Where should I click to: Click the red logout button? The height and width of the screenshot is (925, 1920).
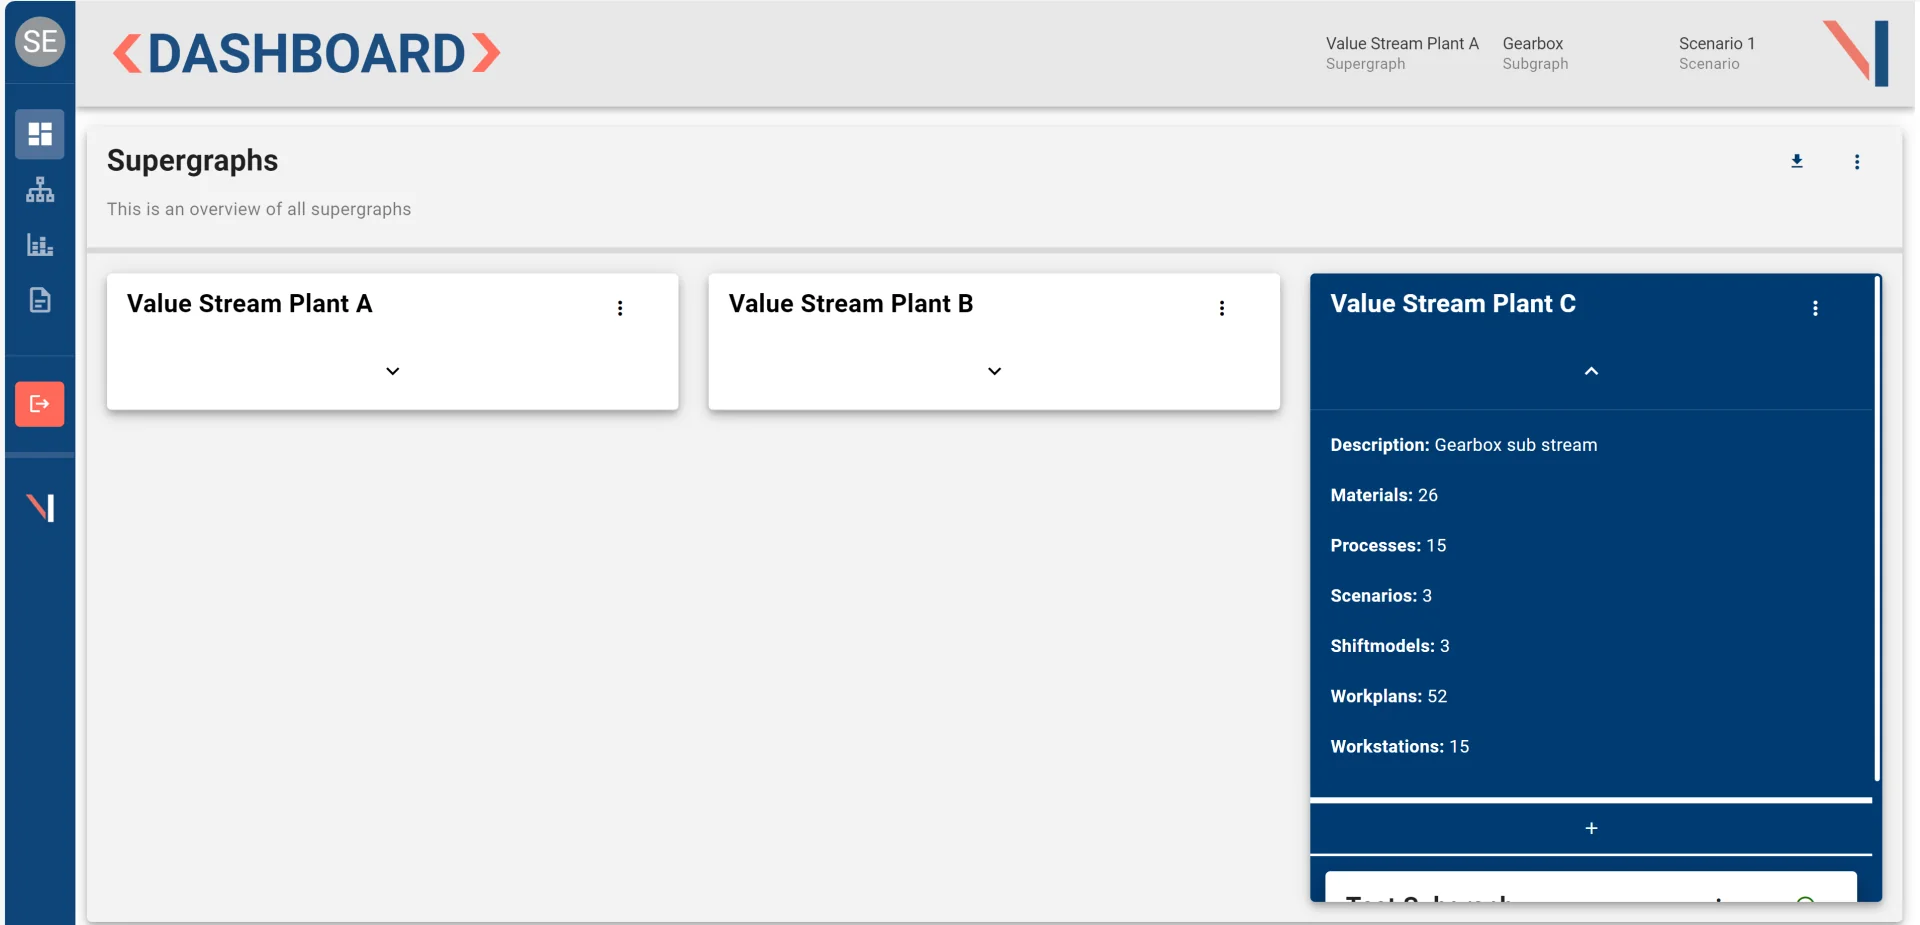point(40,404)
